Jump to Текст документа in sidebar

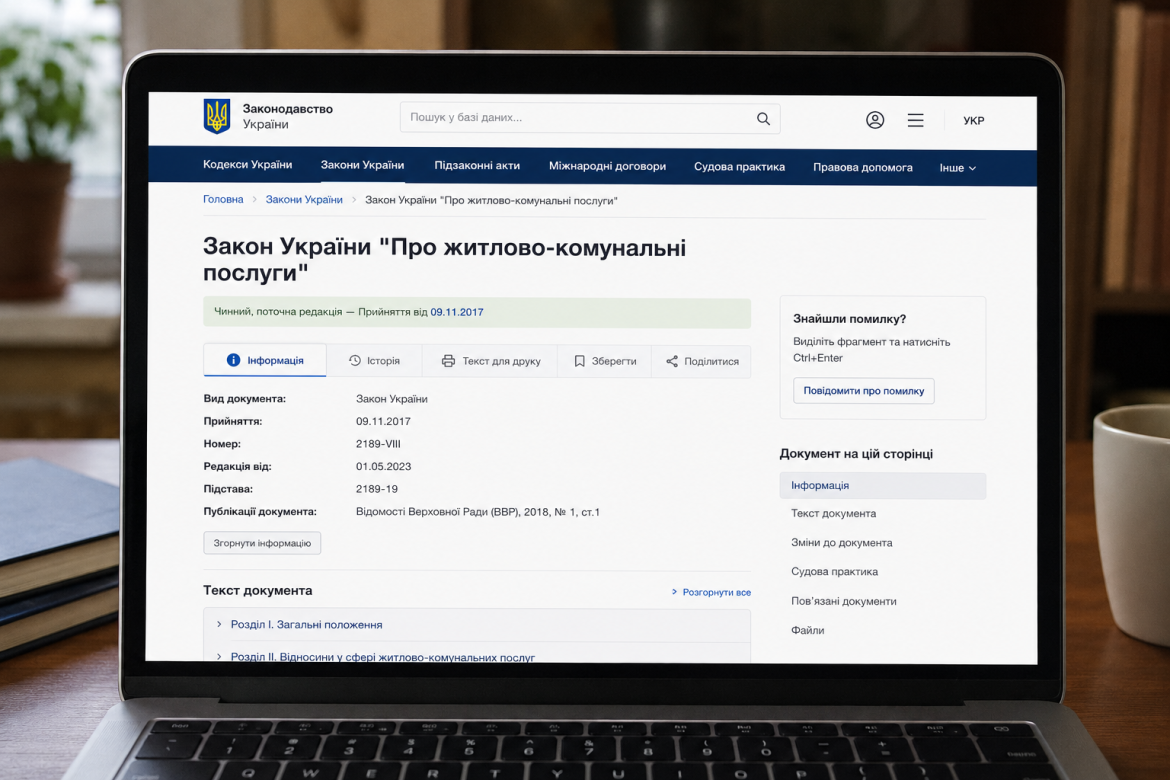pos(833,514)
